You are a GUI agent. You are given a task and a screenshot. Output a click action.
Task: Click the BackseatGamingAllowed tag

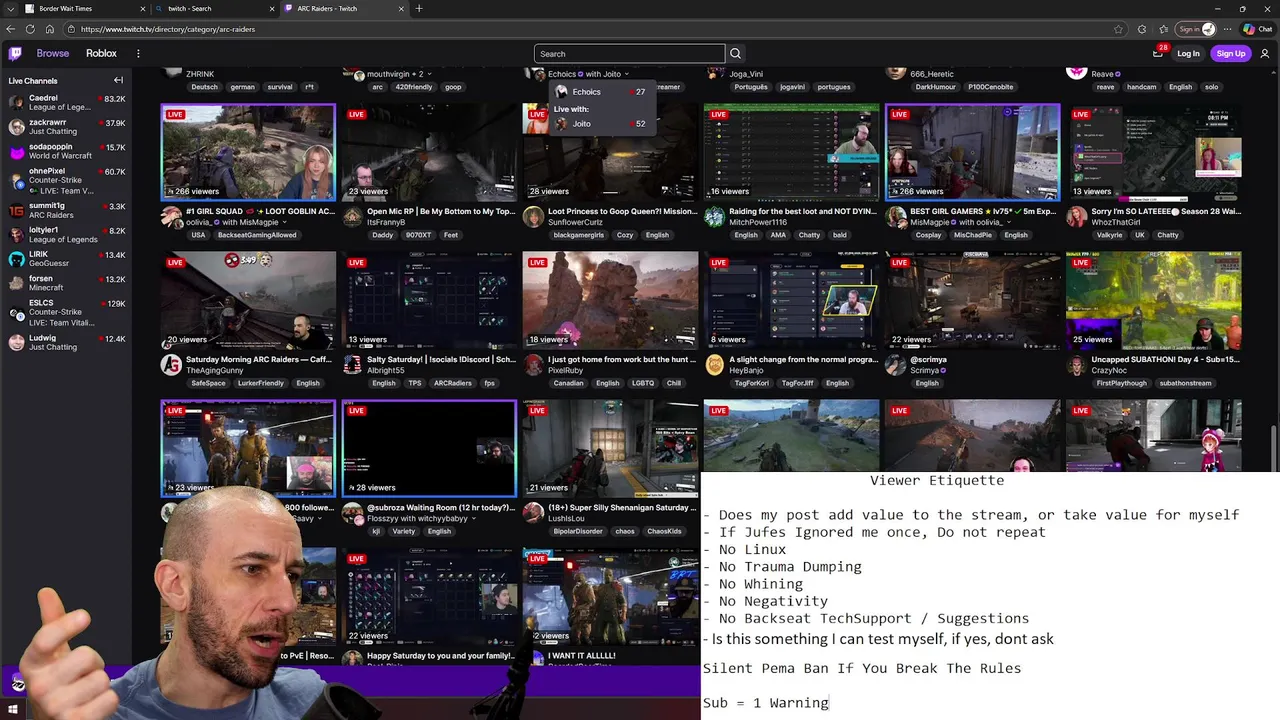257,235
